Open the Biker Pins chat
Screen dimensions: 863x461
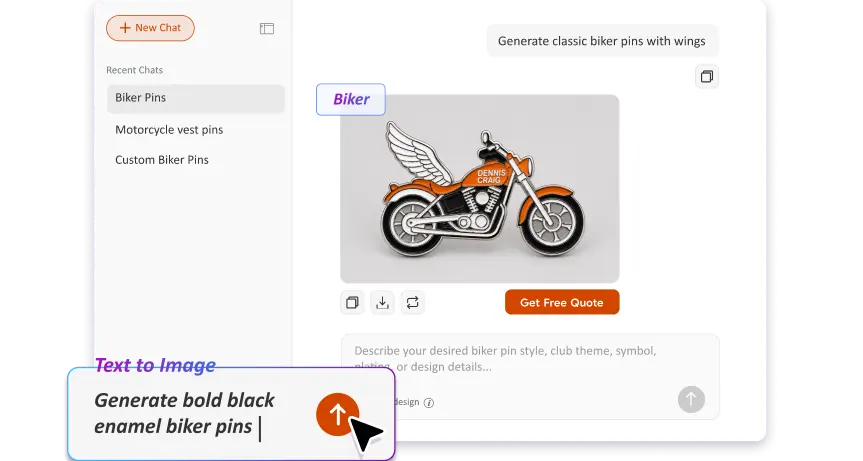tap(195, 98)
